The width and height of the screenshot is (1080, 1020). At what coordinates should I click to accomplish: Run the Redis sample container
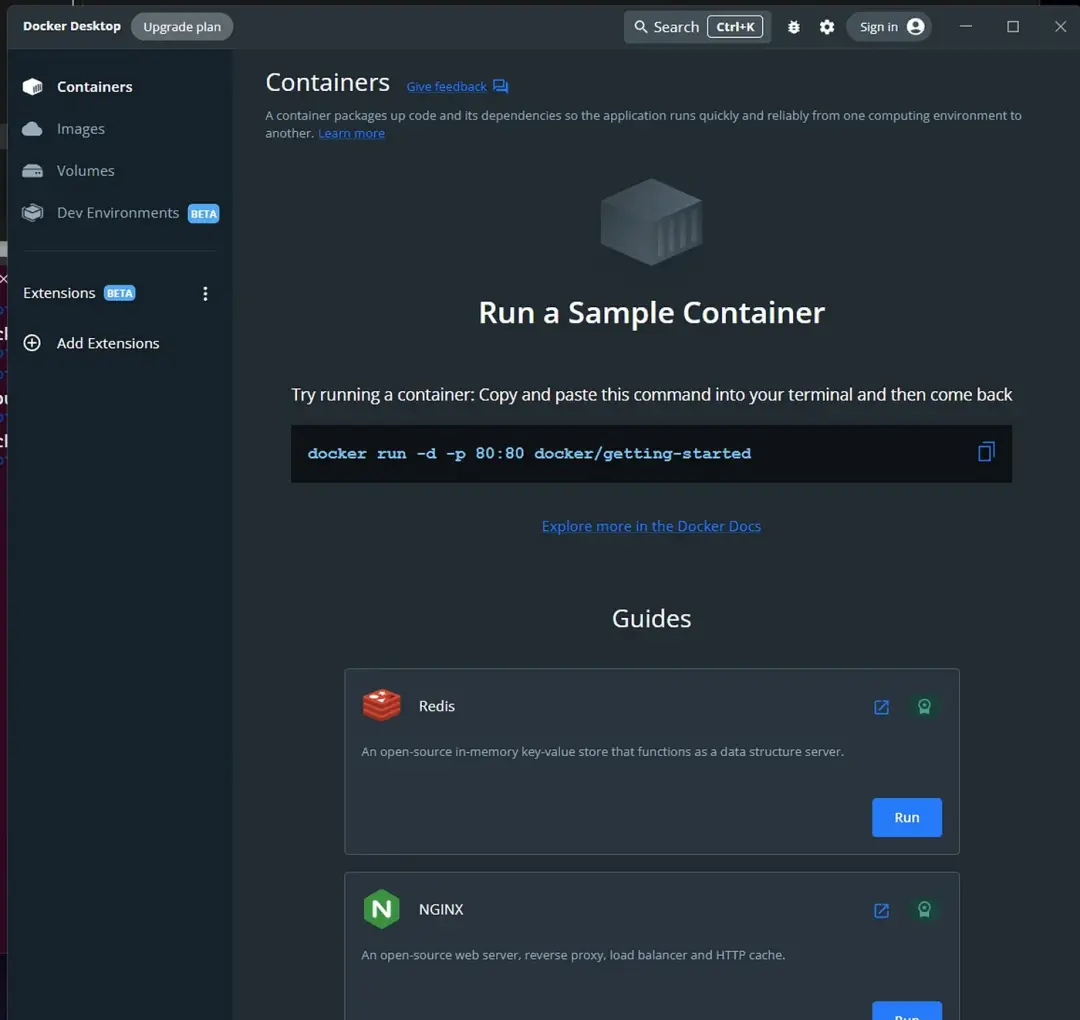point(906,817)
